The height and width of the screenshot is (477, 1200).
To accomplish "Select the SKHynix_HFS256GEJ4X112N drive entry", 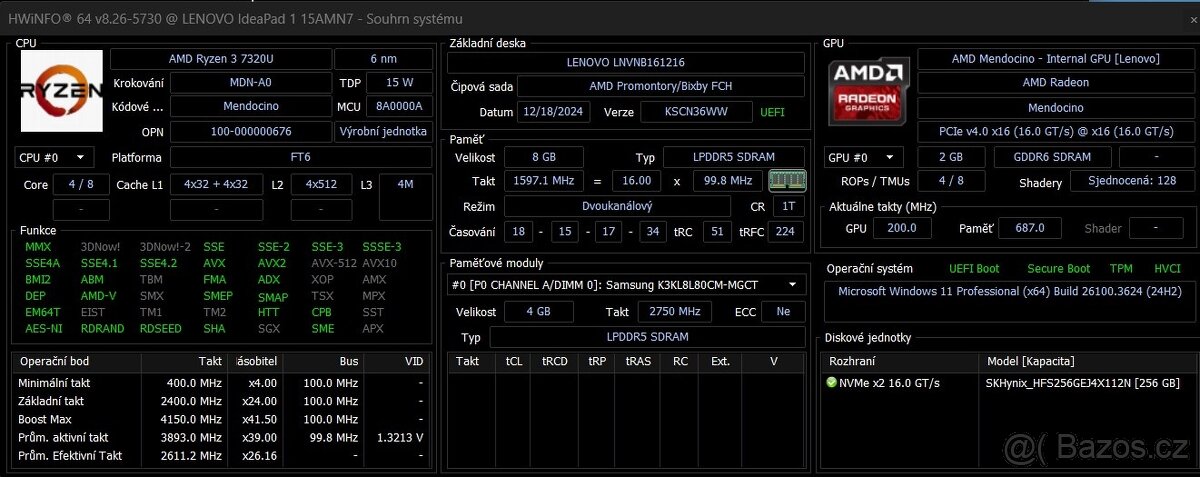I will tap(1083, 383).
